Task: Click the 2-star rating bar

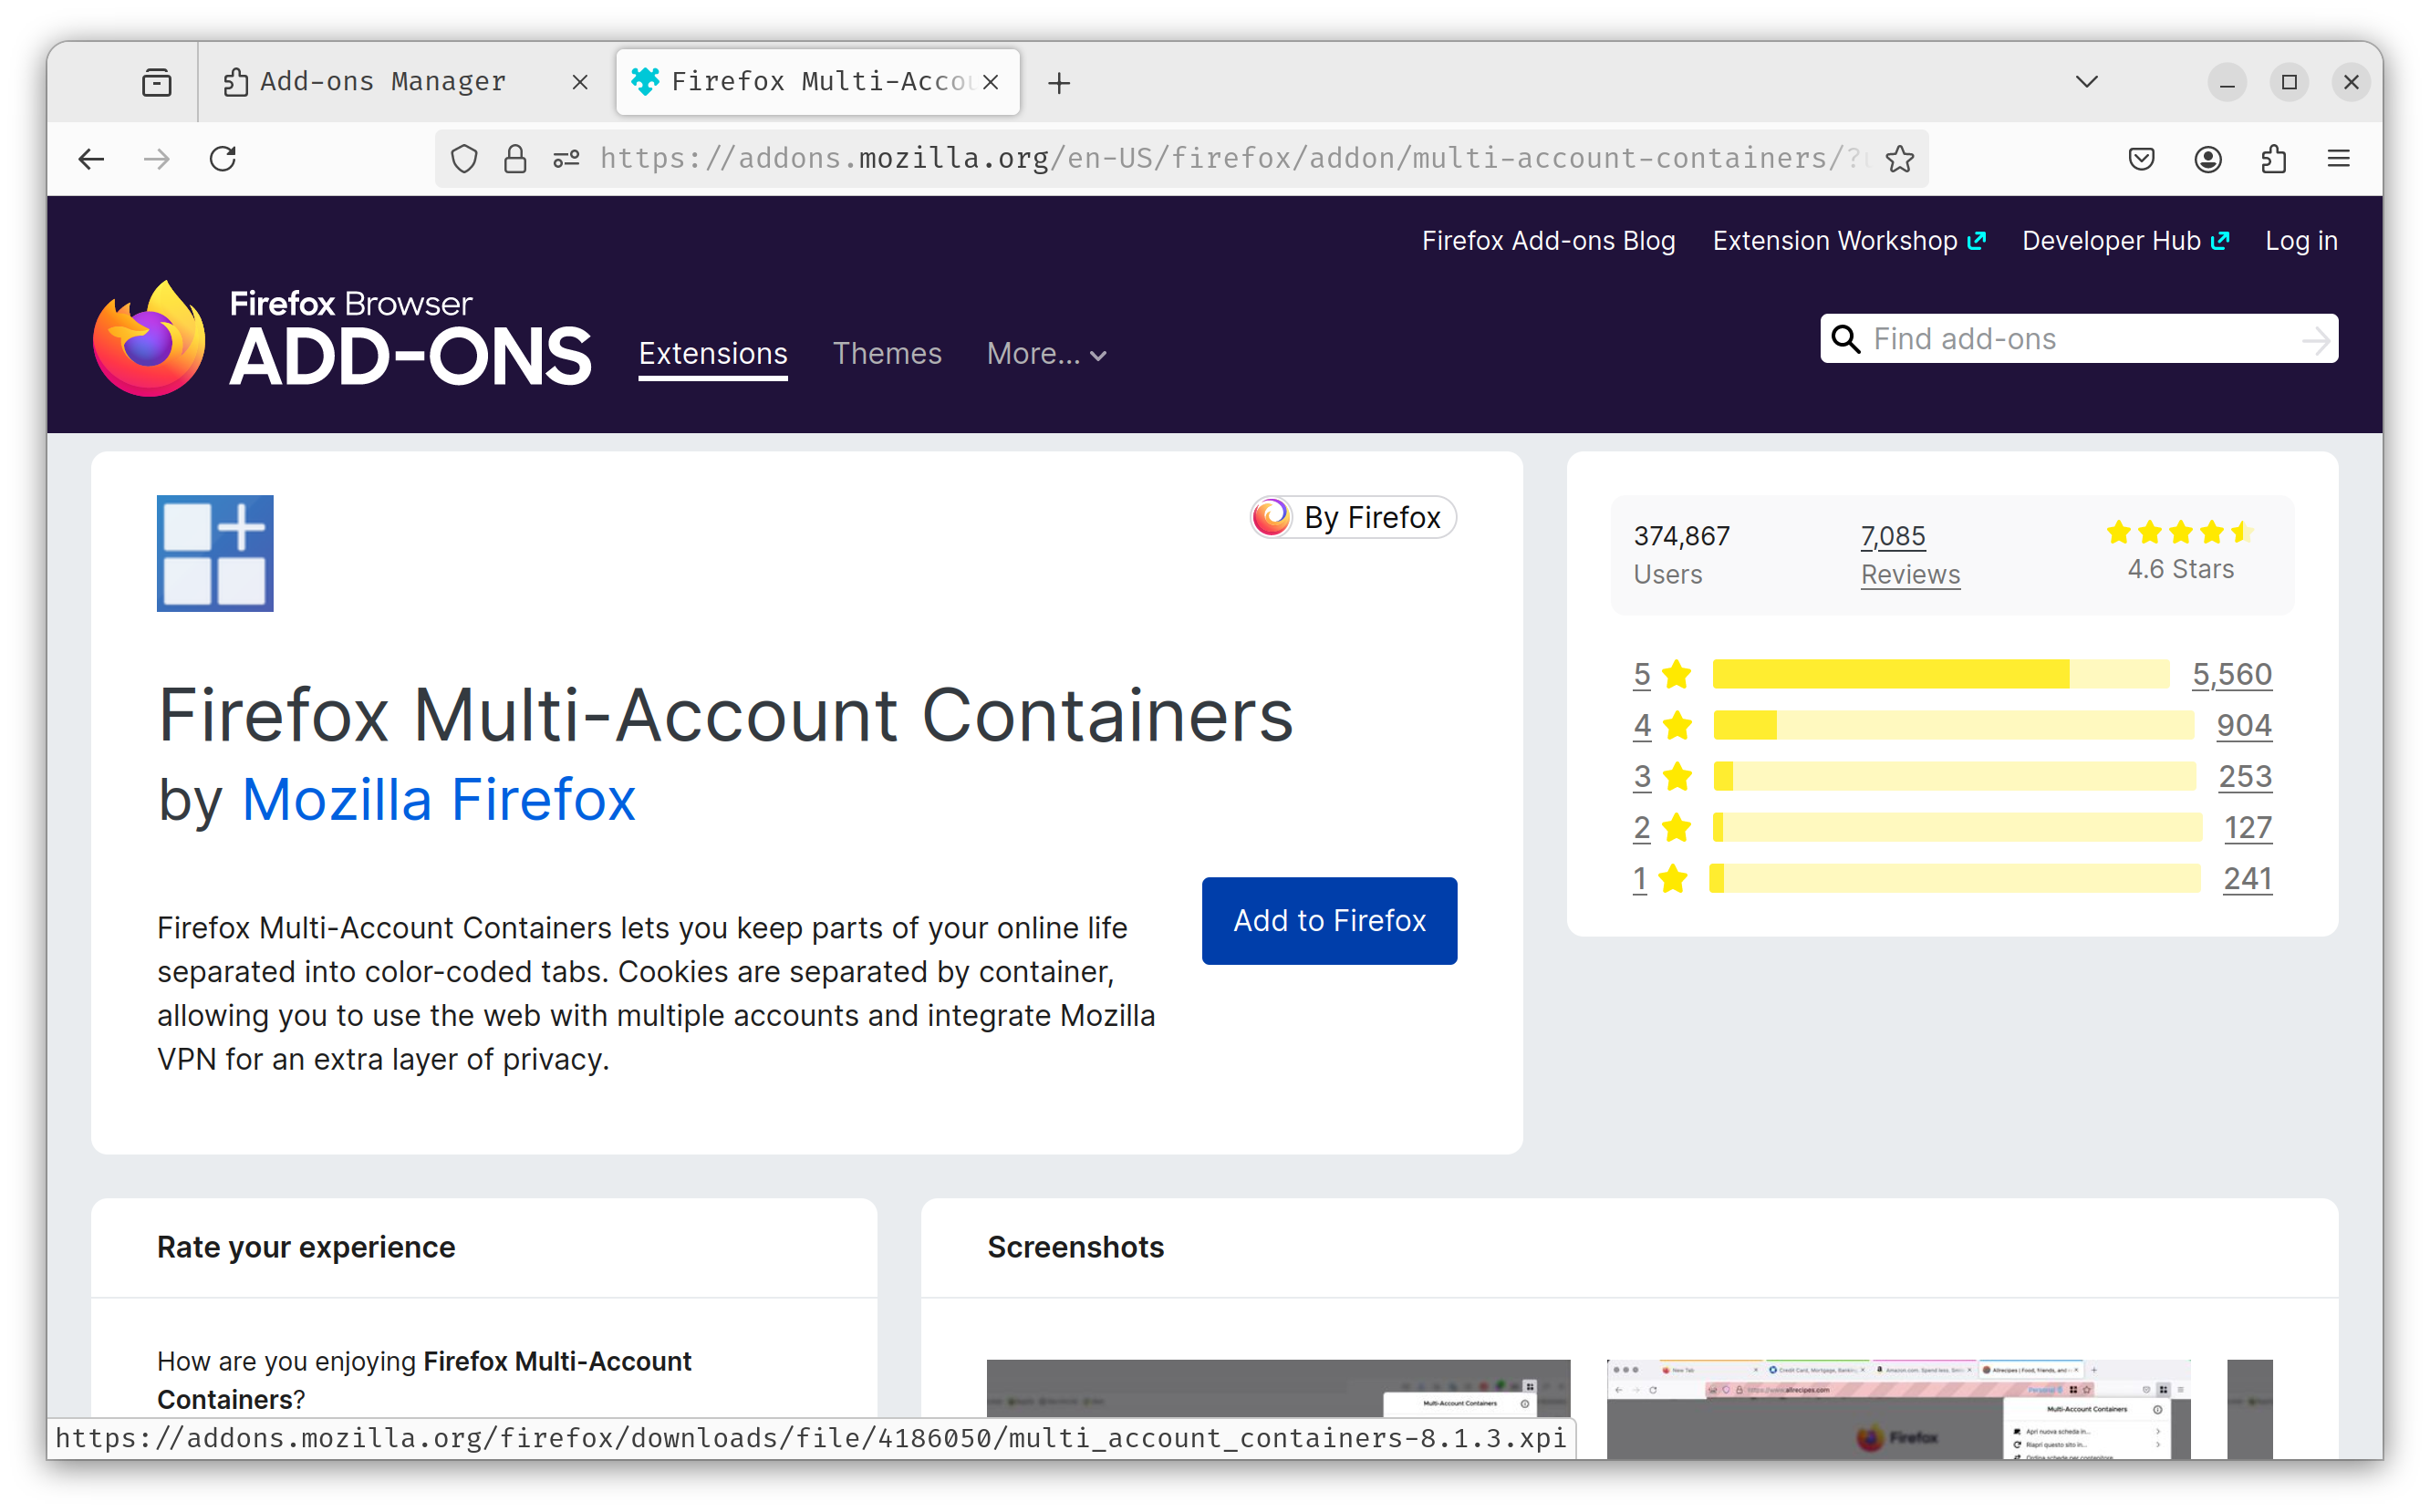Action: pyautogui.click(x=1957, y=827)
